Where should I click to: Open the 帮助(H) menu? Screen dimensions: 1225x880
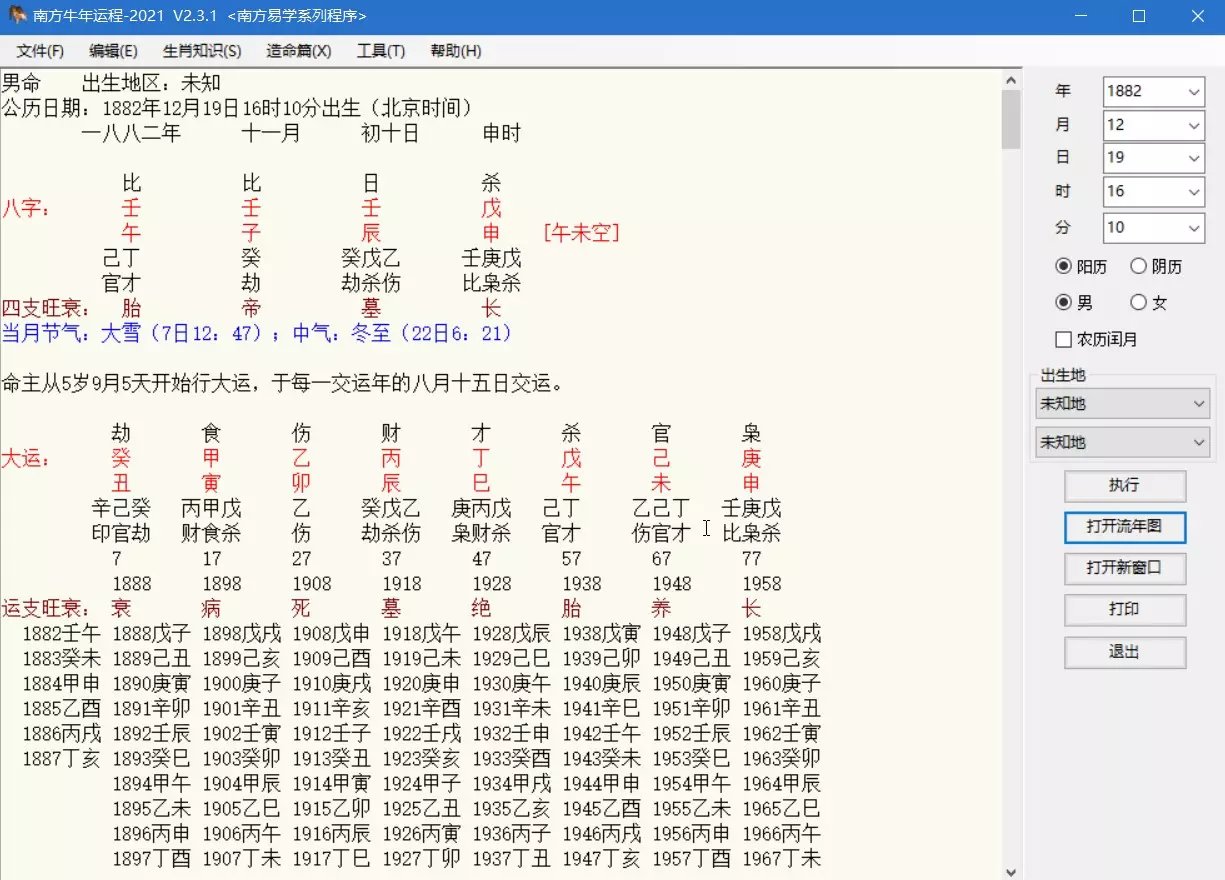455,51
